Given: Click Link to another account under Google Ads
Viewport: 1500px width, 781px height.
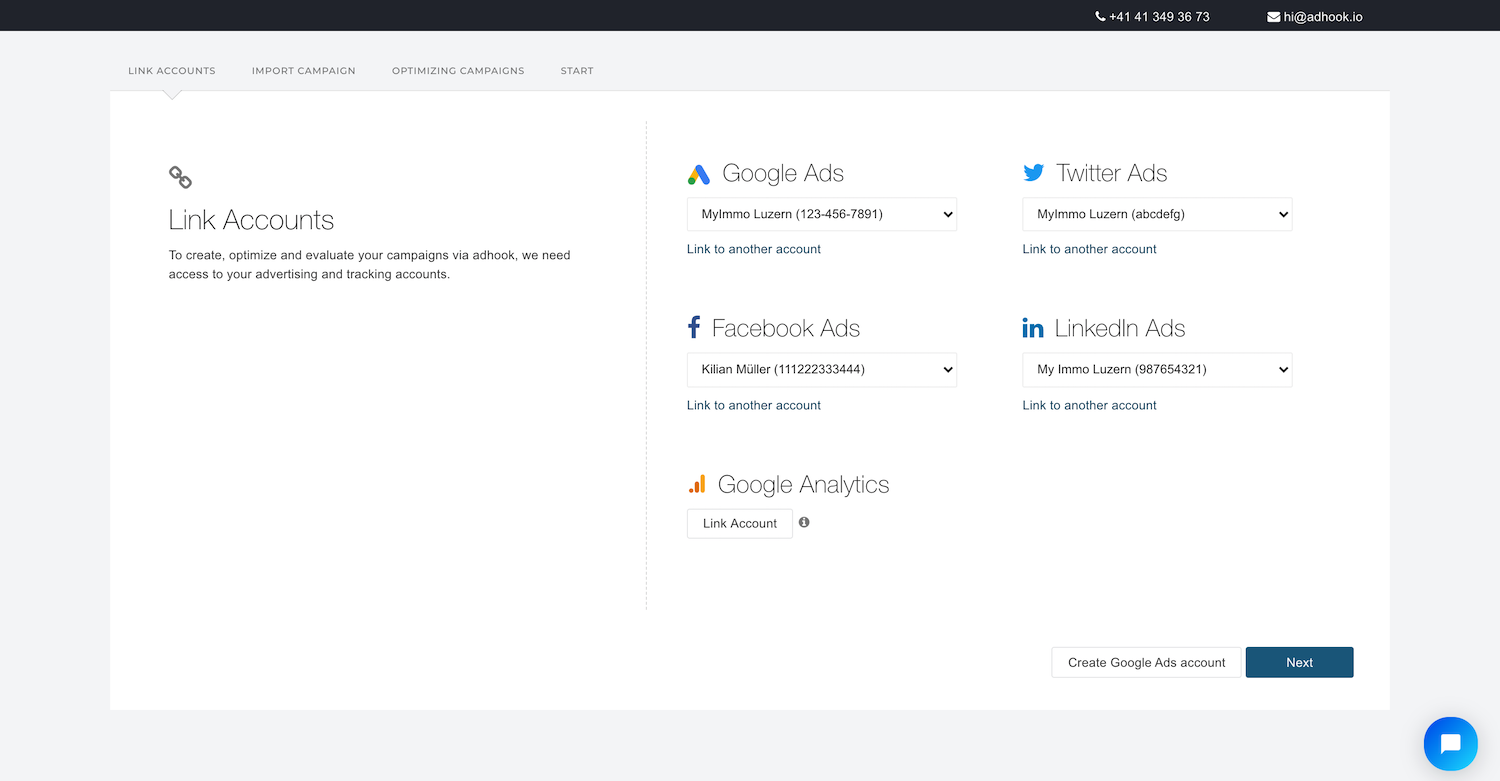Looking at the screenshot, I should tap(754, 249).
